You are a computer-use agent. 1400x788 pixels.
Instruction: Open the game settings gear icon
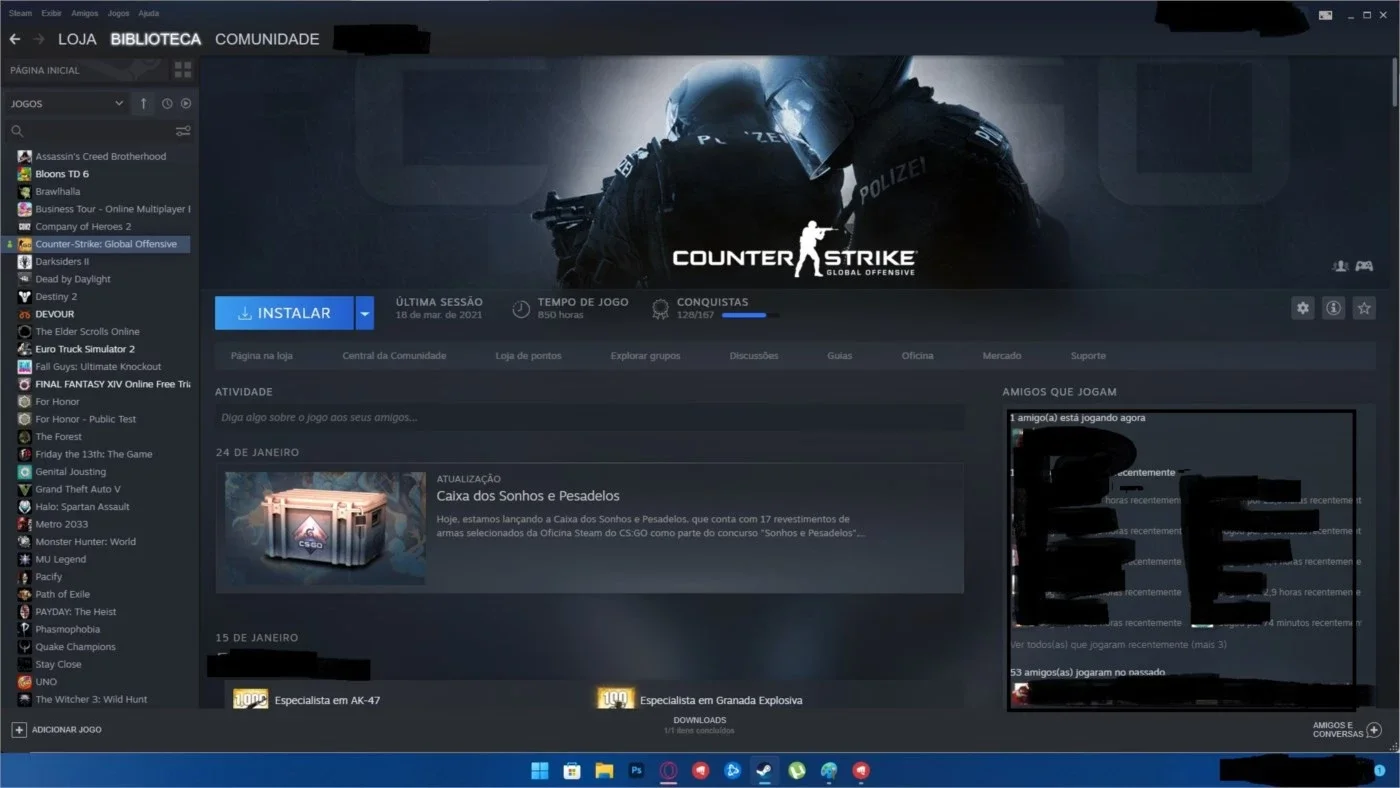[x=1302, y=308]
